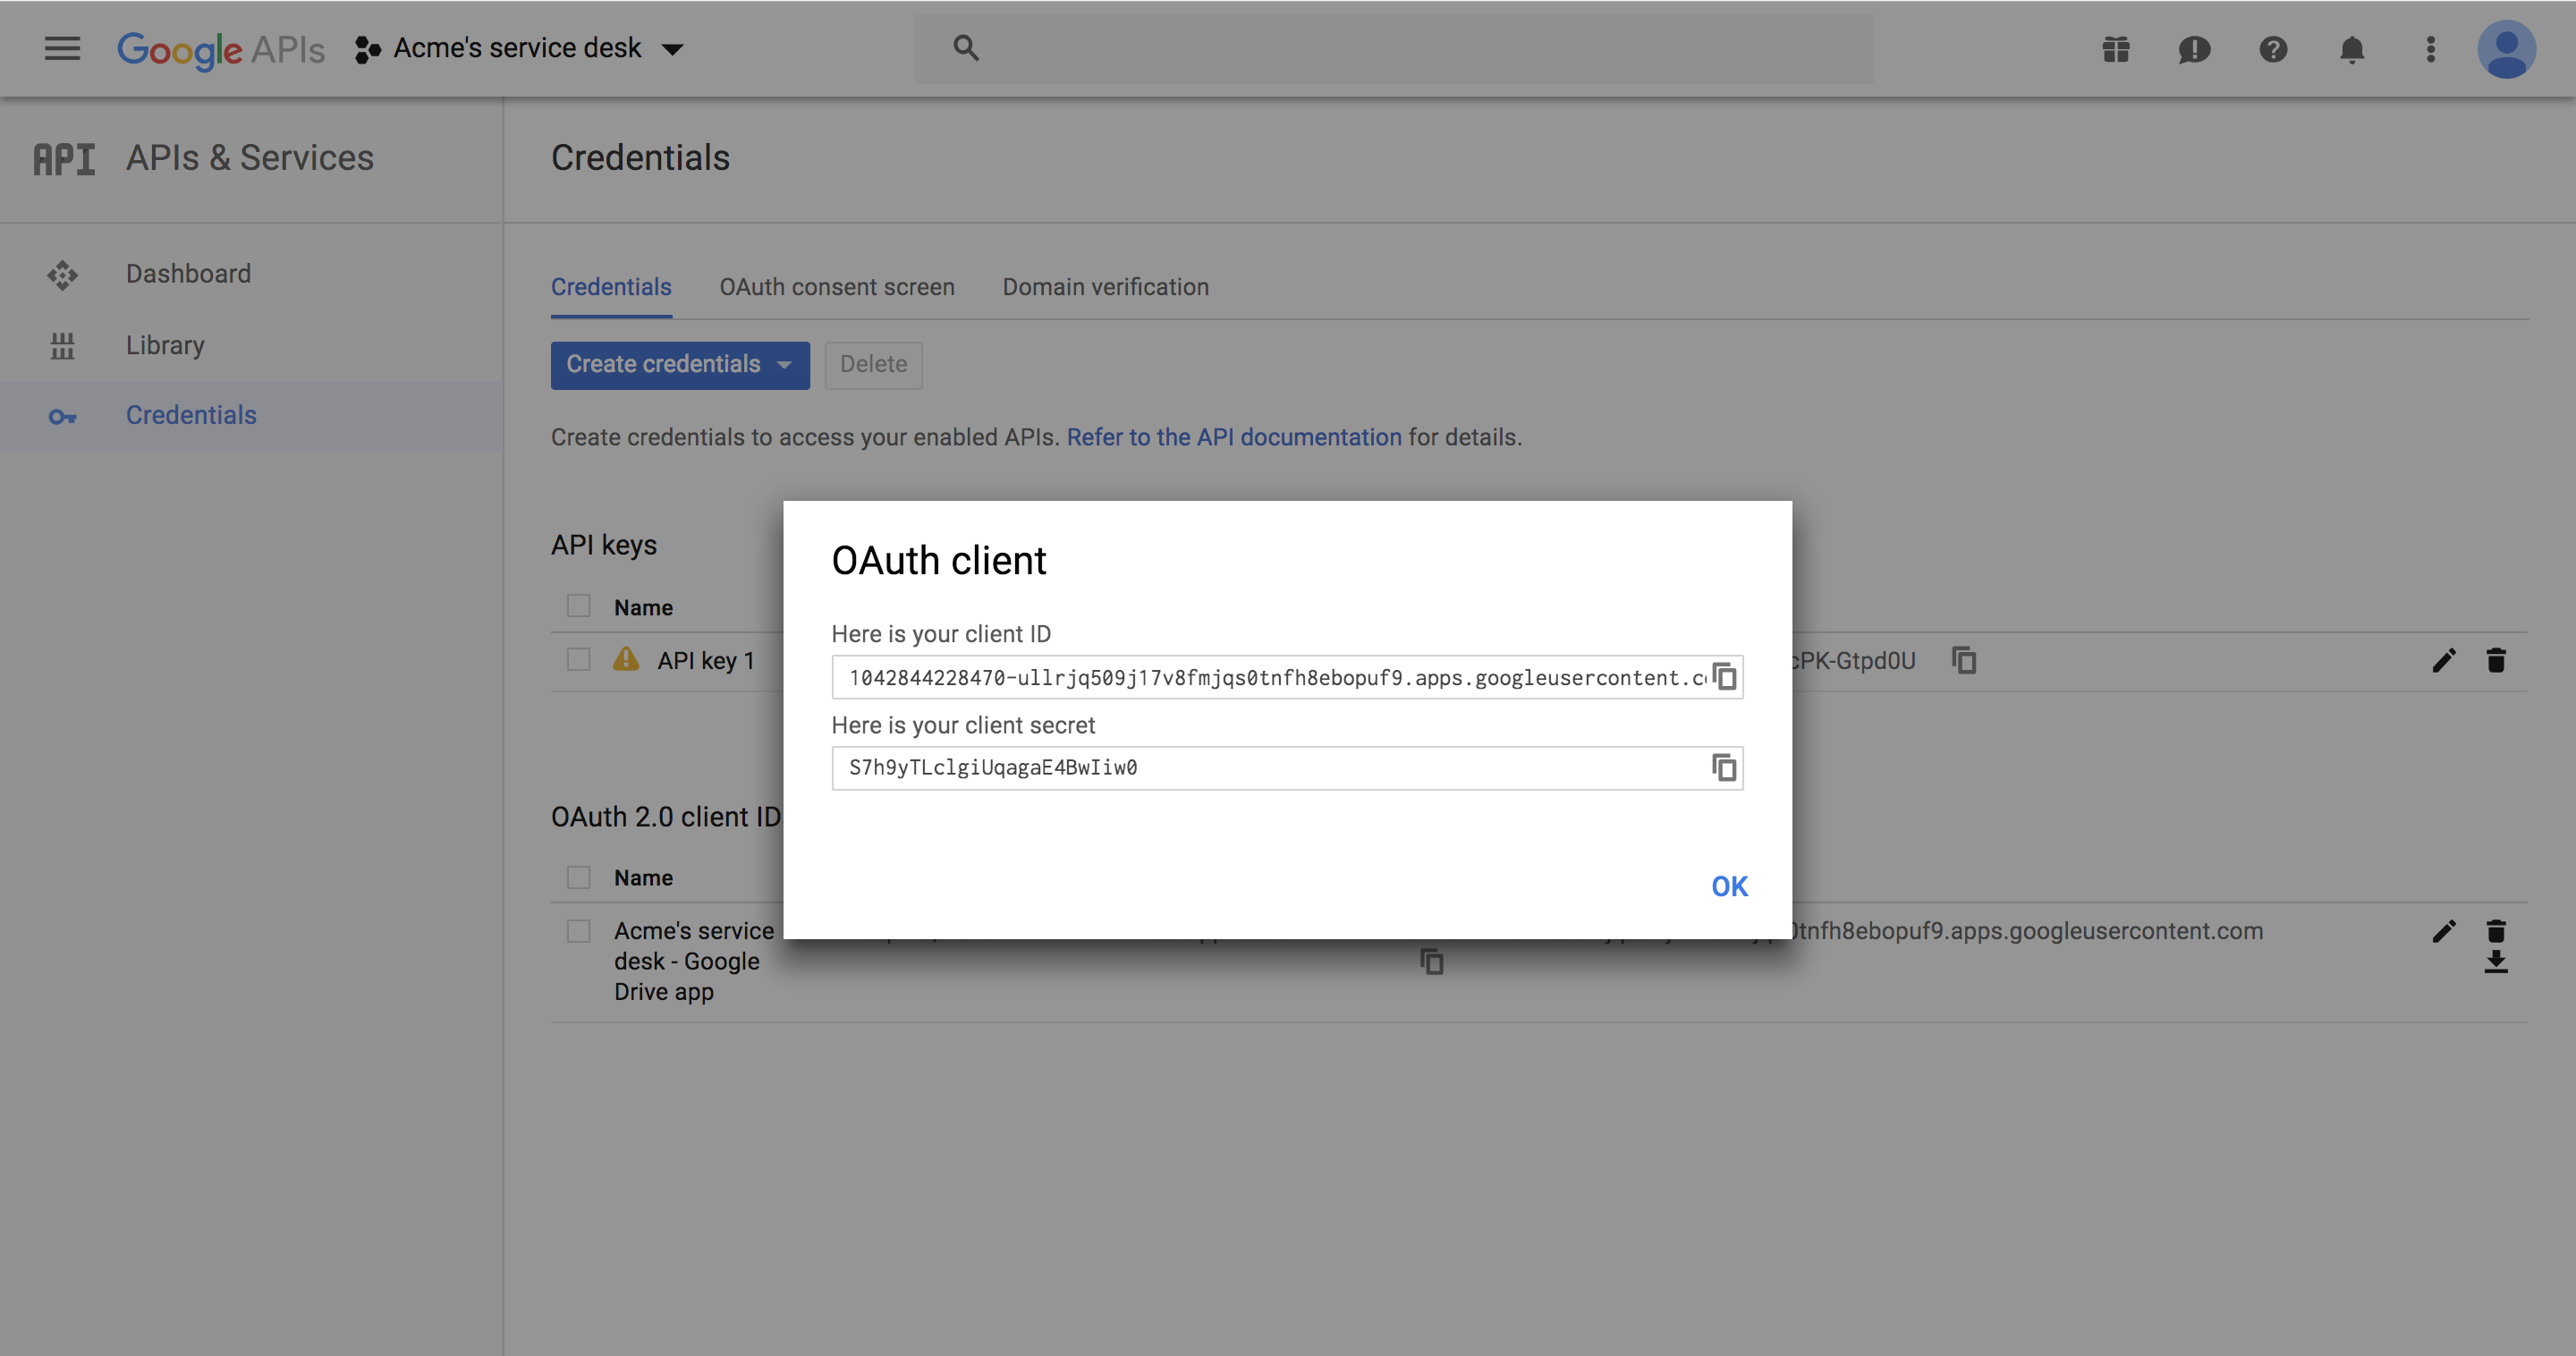Edit API key 1 with pencil icon
The width and height of the screenshot is (2576, 1356).
2443,660
